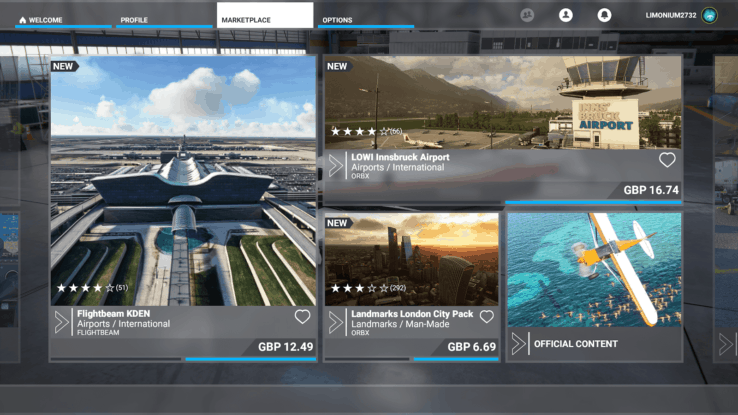The image size is (738, 415).
Task: Click the arrow icon beside Official Content
Action: 518,344
